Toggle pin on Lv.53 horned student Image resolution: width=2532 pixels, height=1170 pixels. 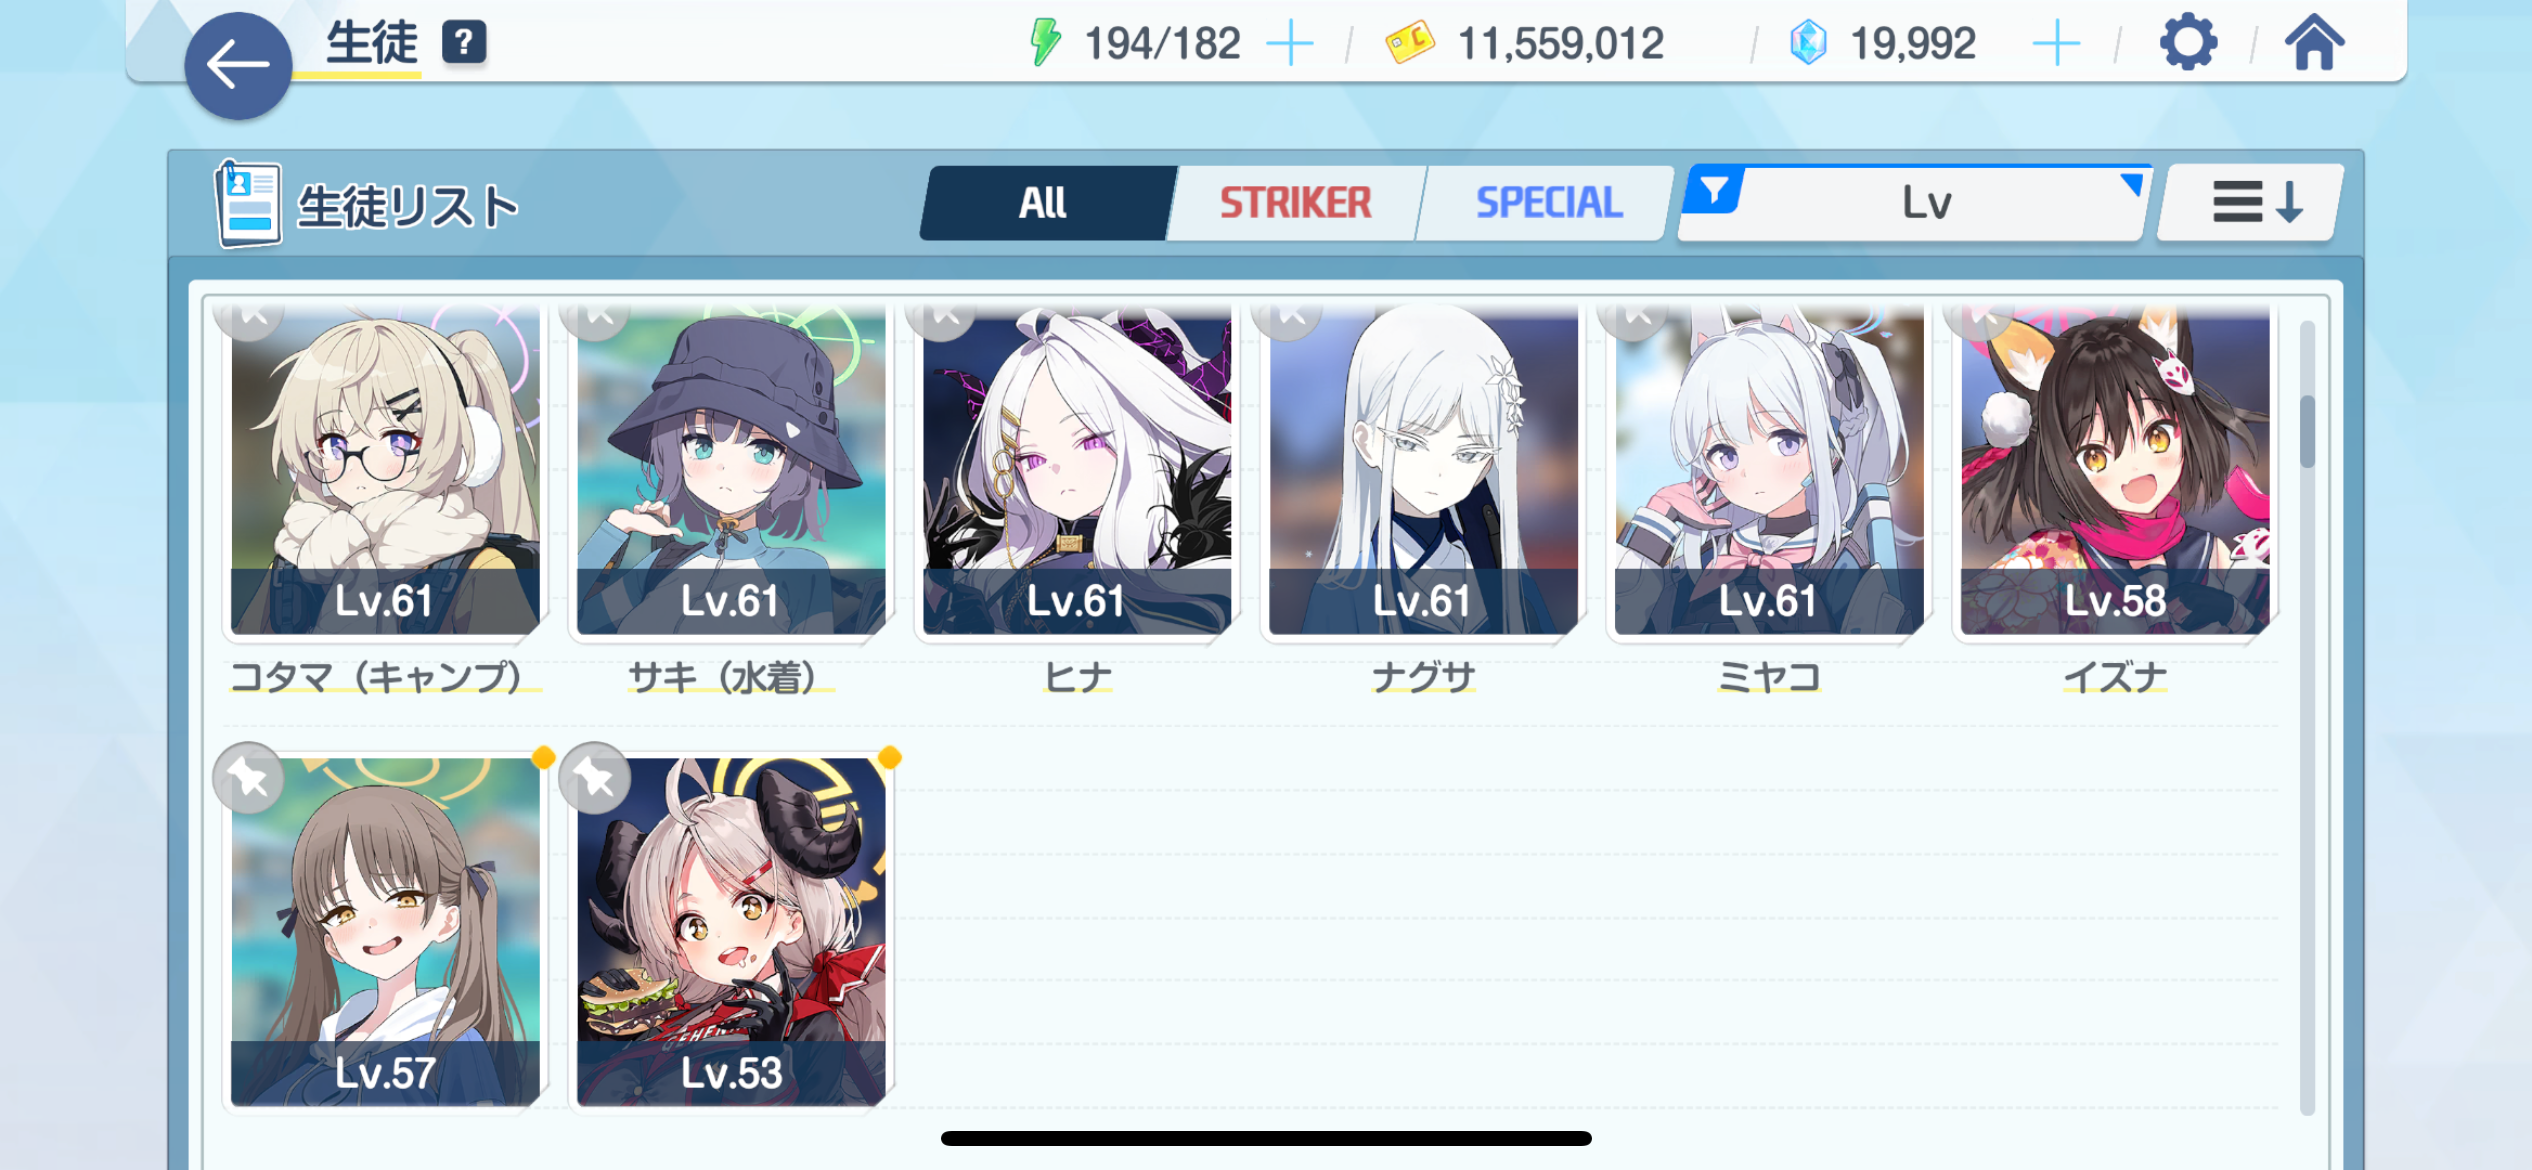click(595, 778)
